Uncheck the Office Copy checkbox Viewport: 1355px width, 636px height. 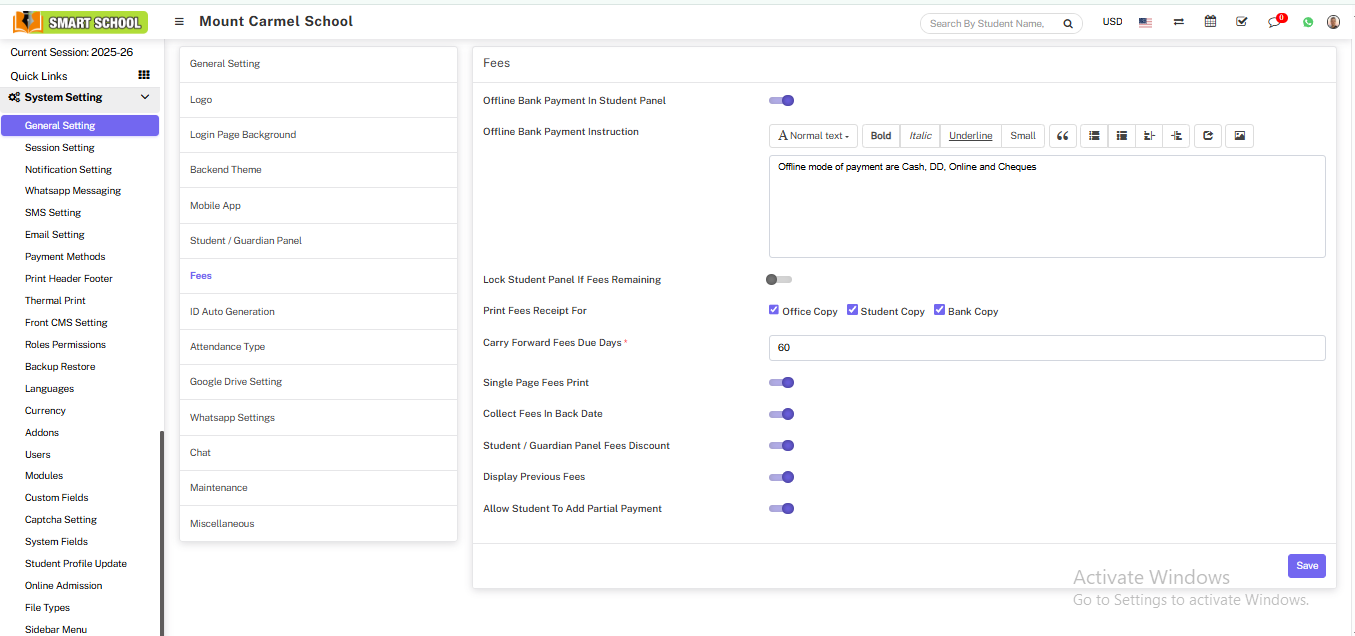[x=774, y=310]
